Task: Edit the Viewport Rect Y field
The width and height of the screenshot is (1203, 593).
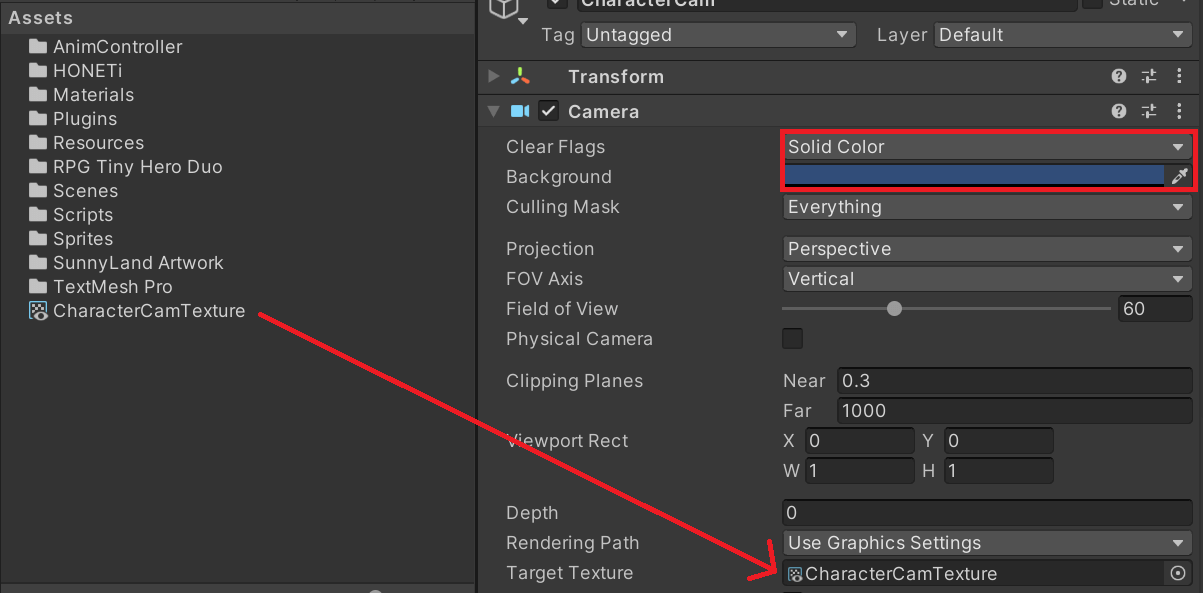Action: point(998,441)
